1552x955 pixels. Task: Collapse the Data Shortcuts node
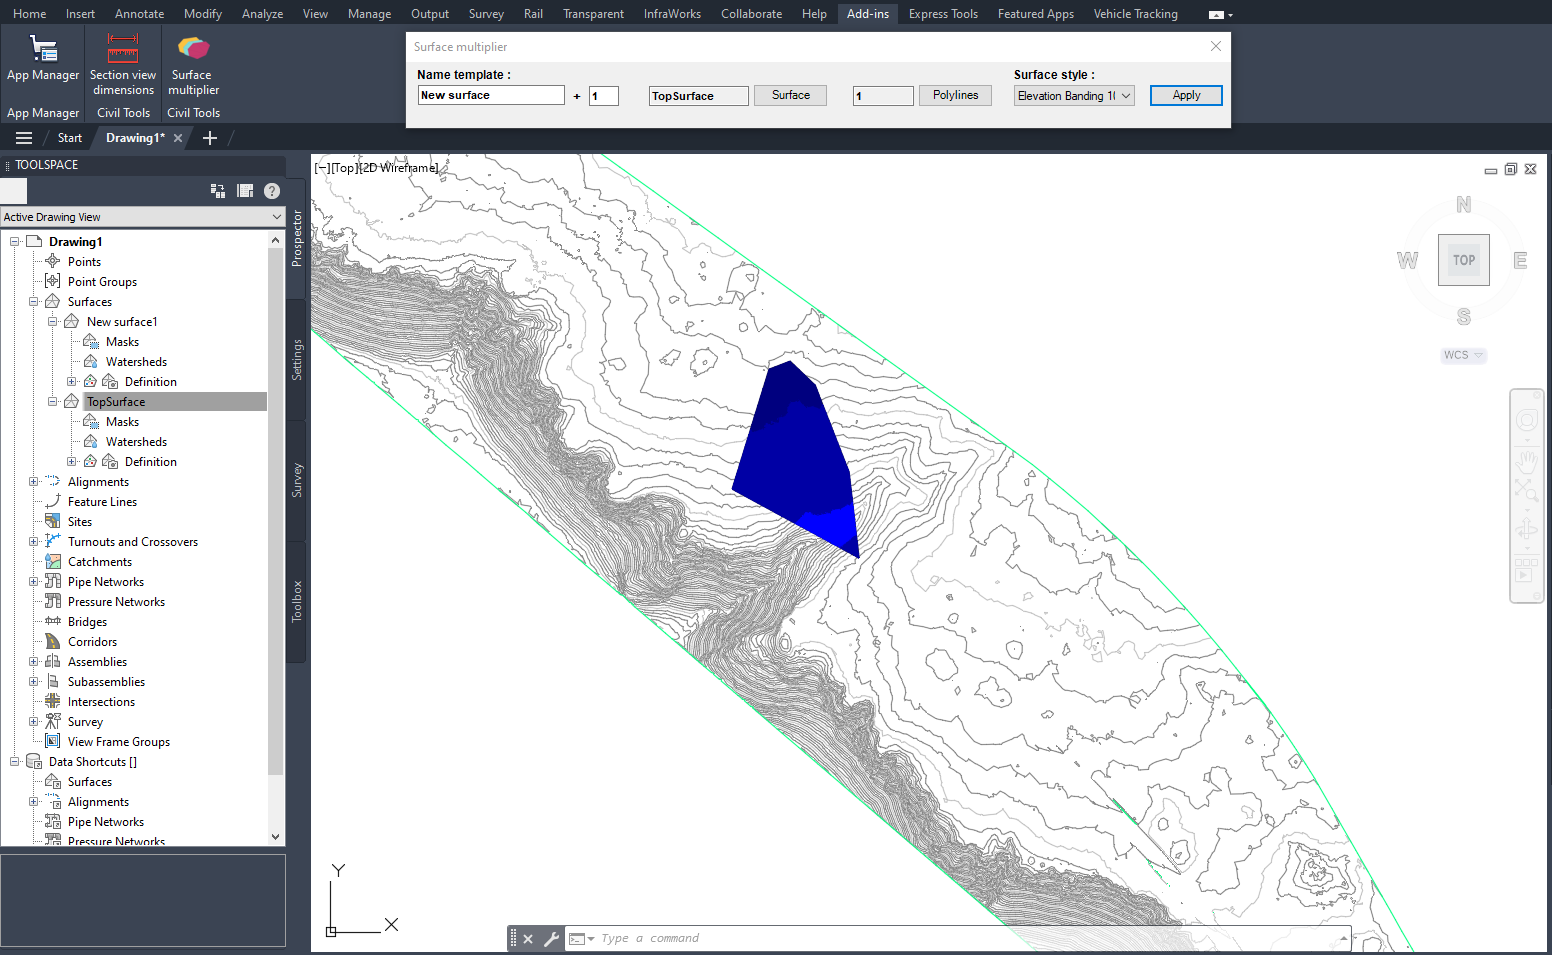(15, 762)
